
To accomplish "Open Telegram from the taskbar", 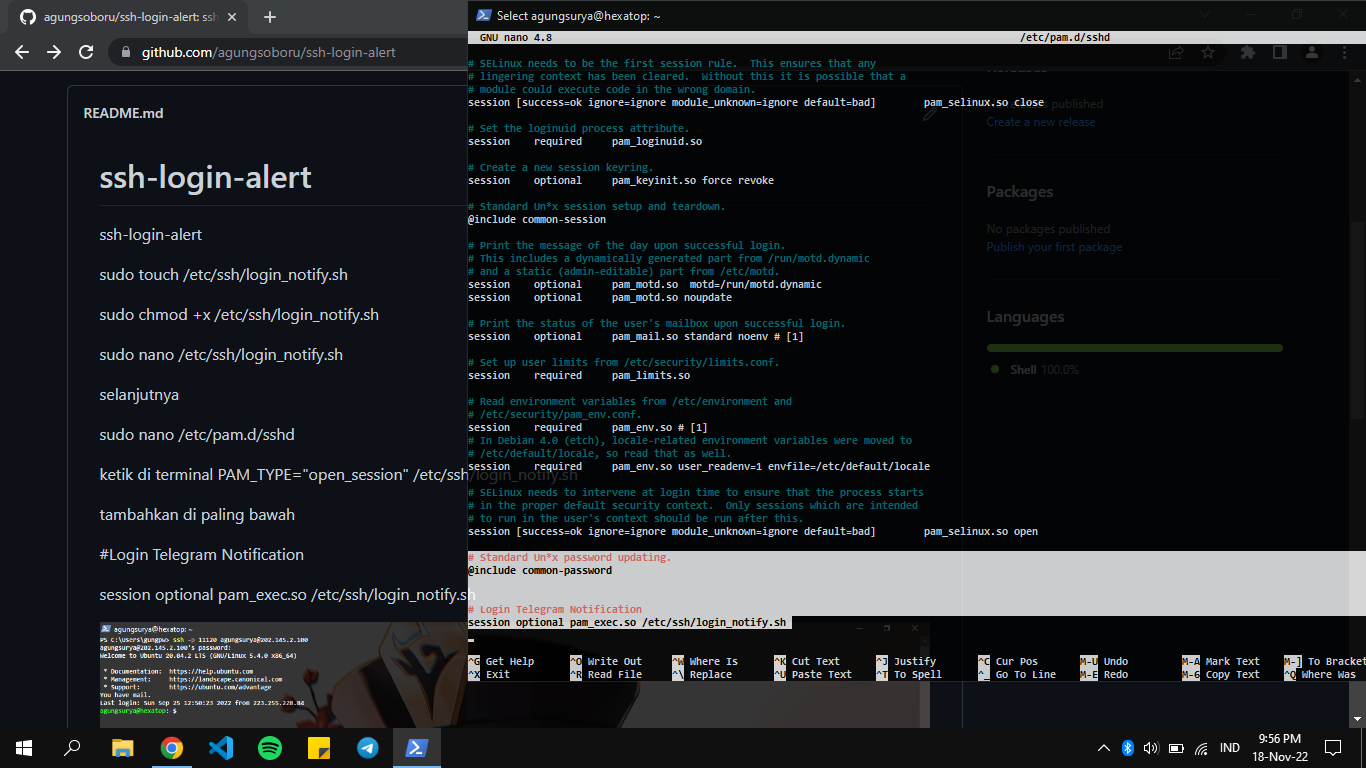I will (x=367, y=747).
